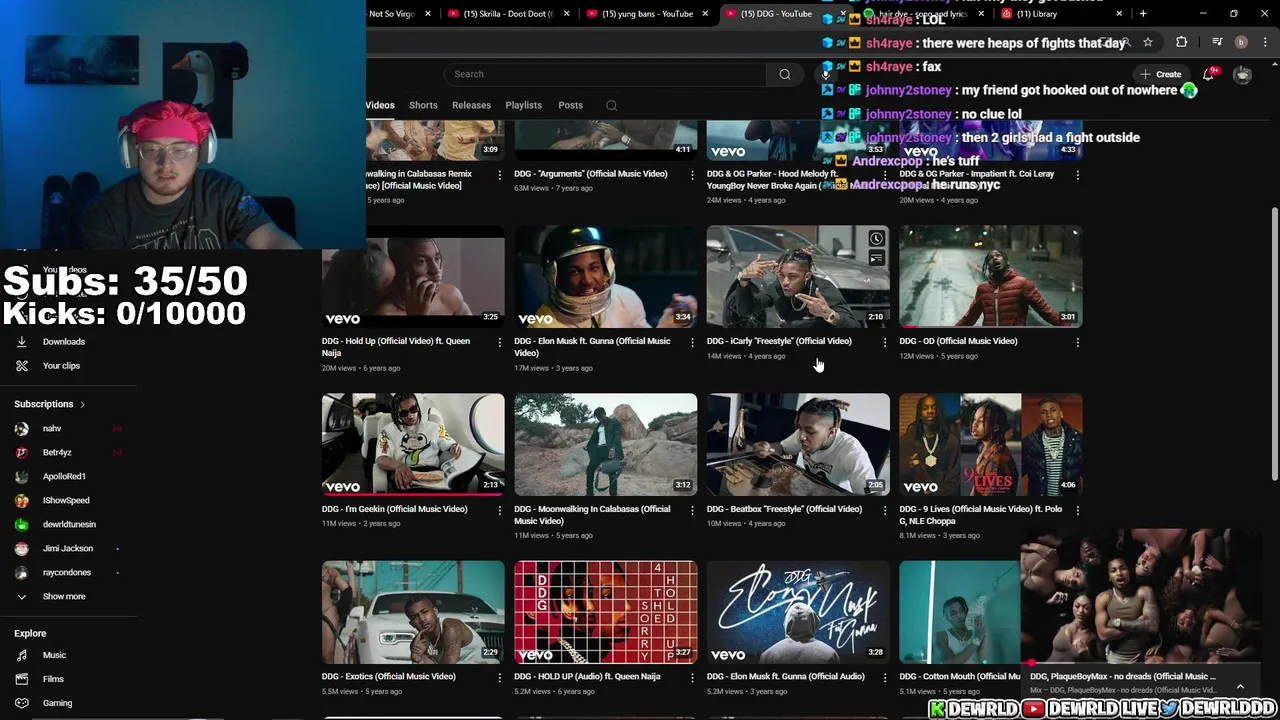
Task: Open DDG - Exotics video title
Action: [x=389, y=677]
